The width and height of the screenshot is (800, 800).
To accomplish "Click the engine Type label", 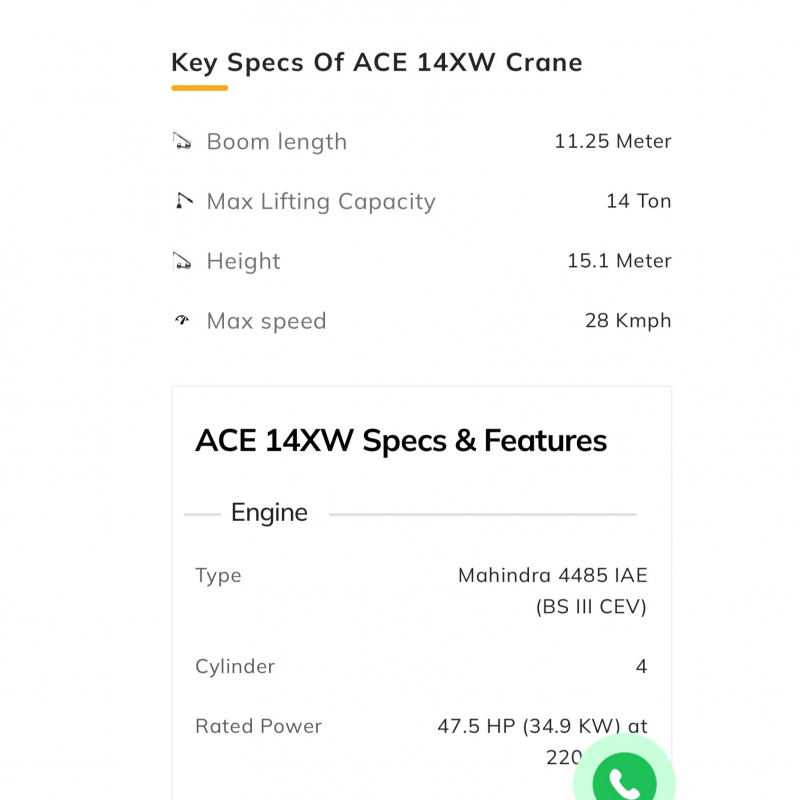I will (218, 576).
